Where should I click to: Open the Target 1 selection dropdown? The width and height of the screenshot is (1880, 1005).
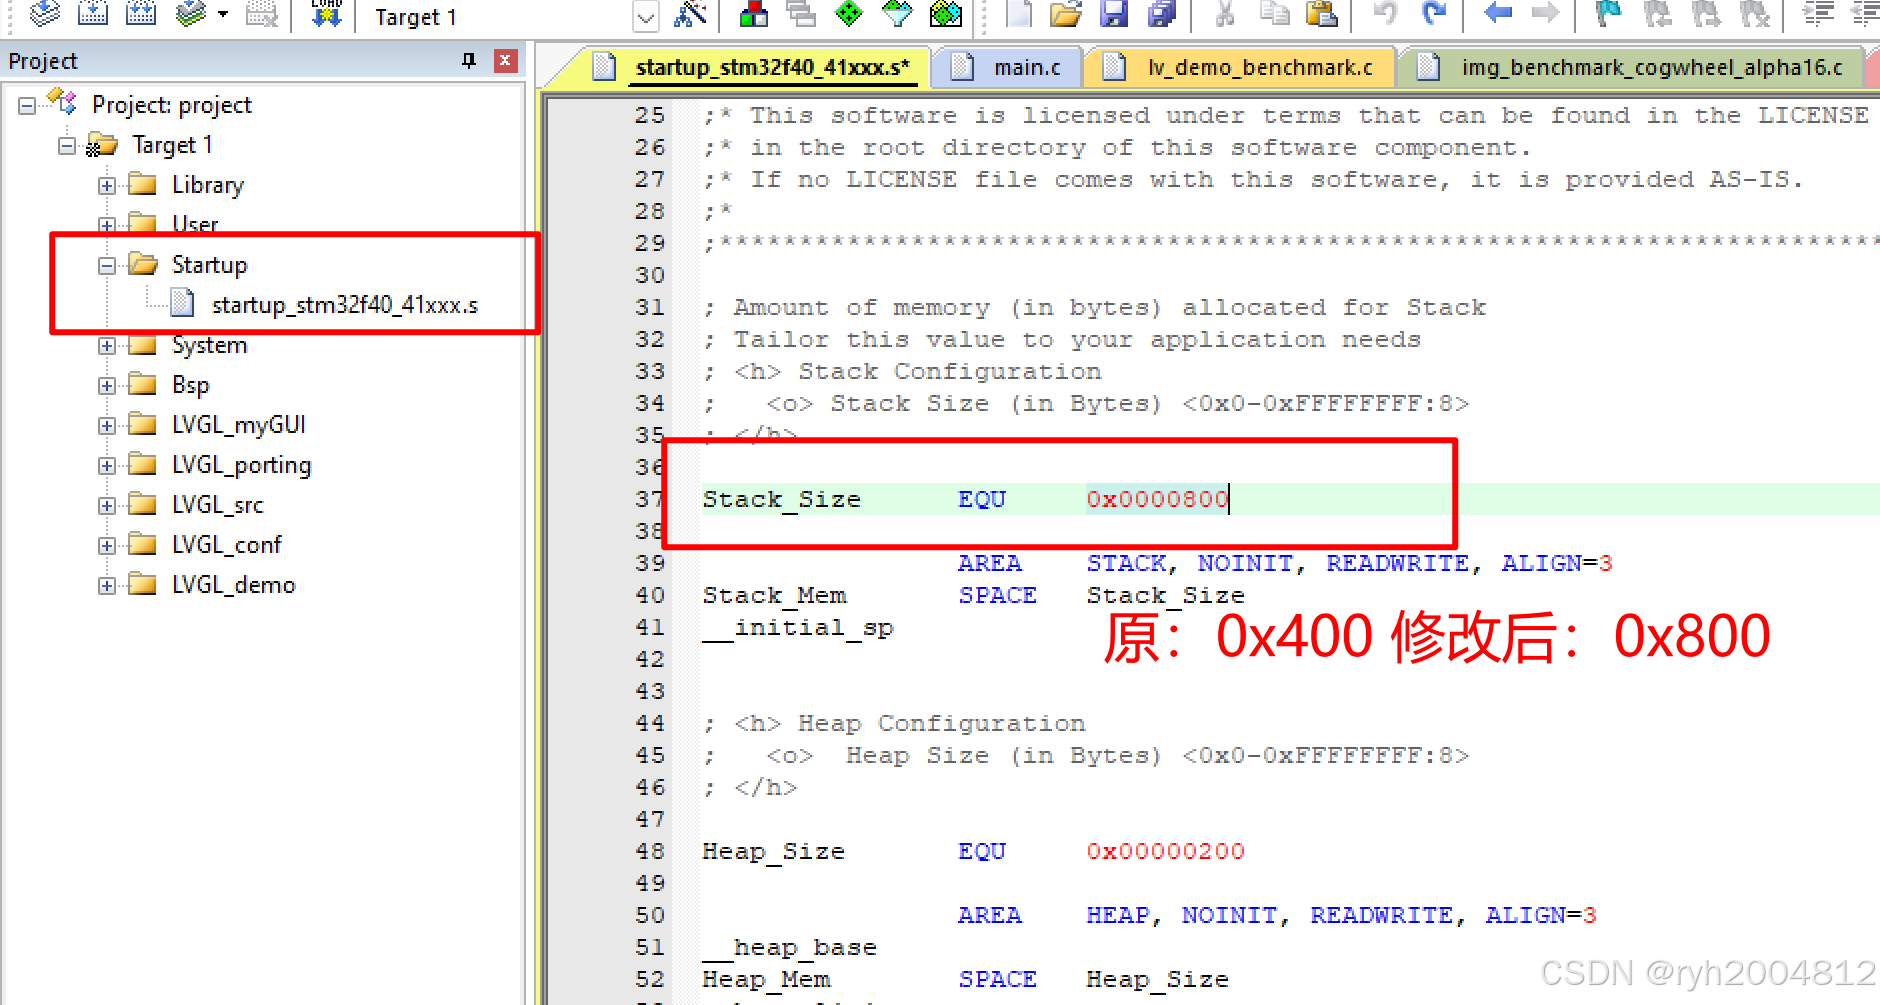click(x=645, y=17)
